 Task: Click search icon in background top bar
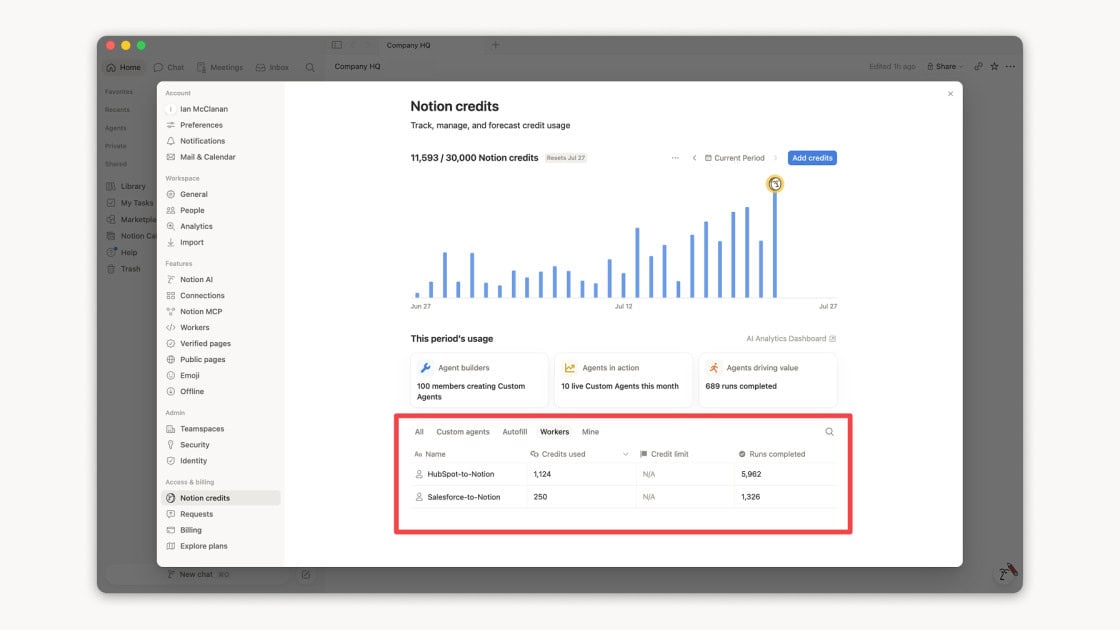[x=310, y=67]
